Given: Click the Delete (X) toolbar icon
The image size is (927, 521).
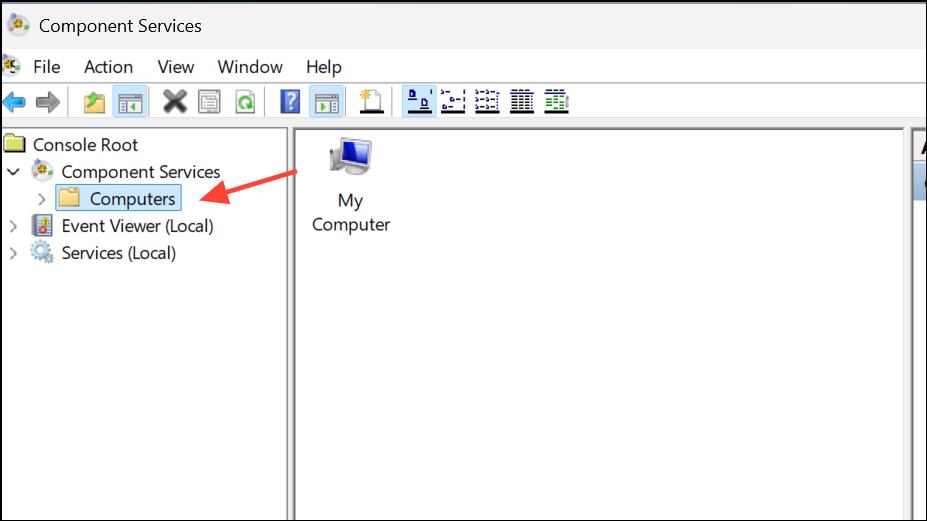Looking at the screenshot, I should [x=175, y=101].
